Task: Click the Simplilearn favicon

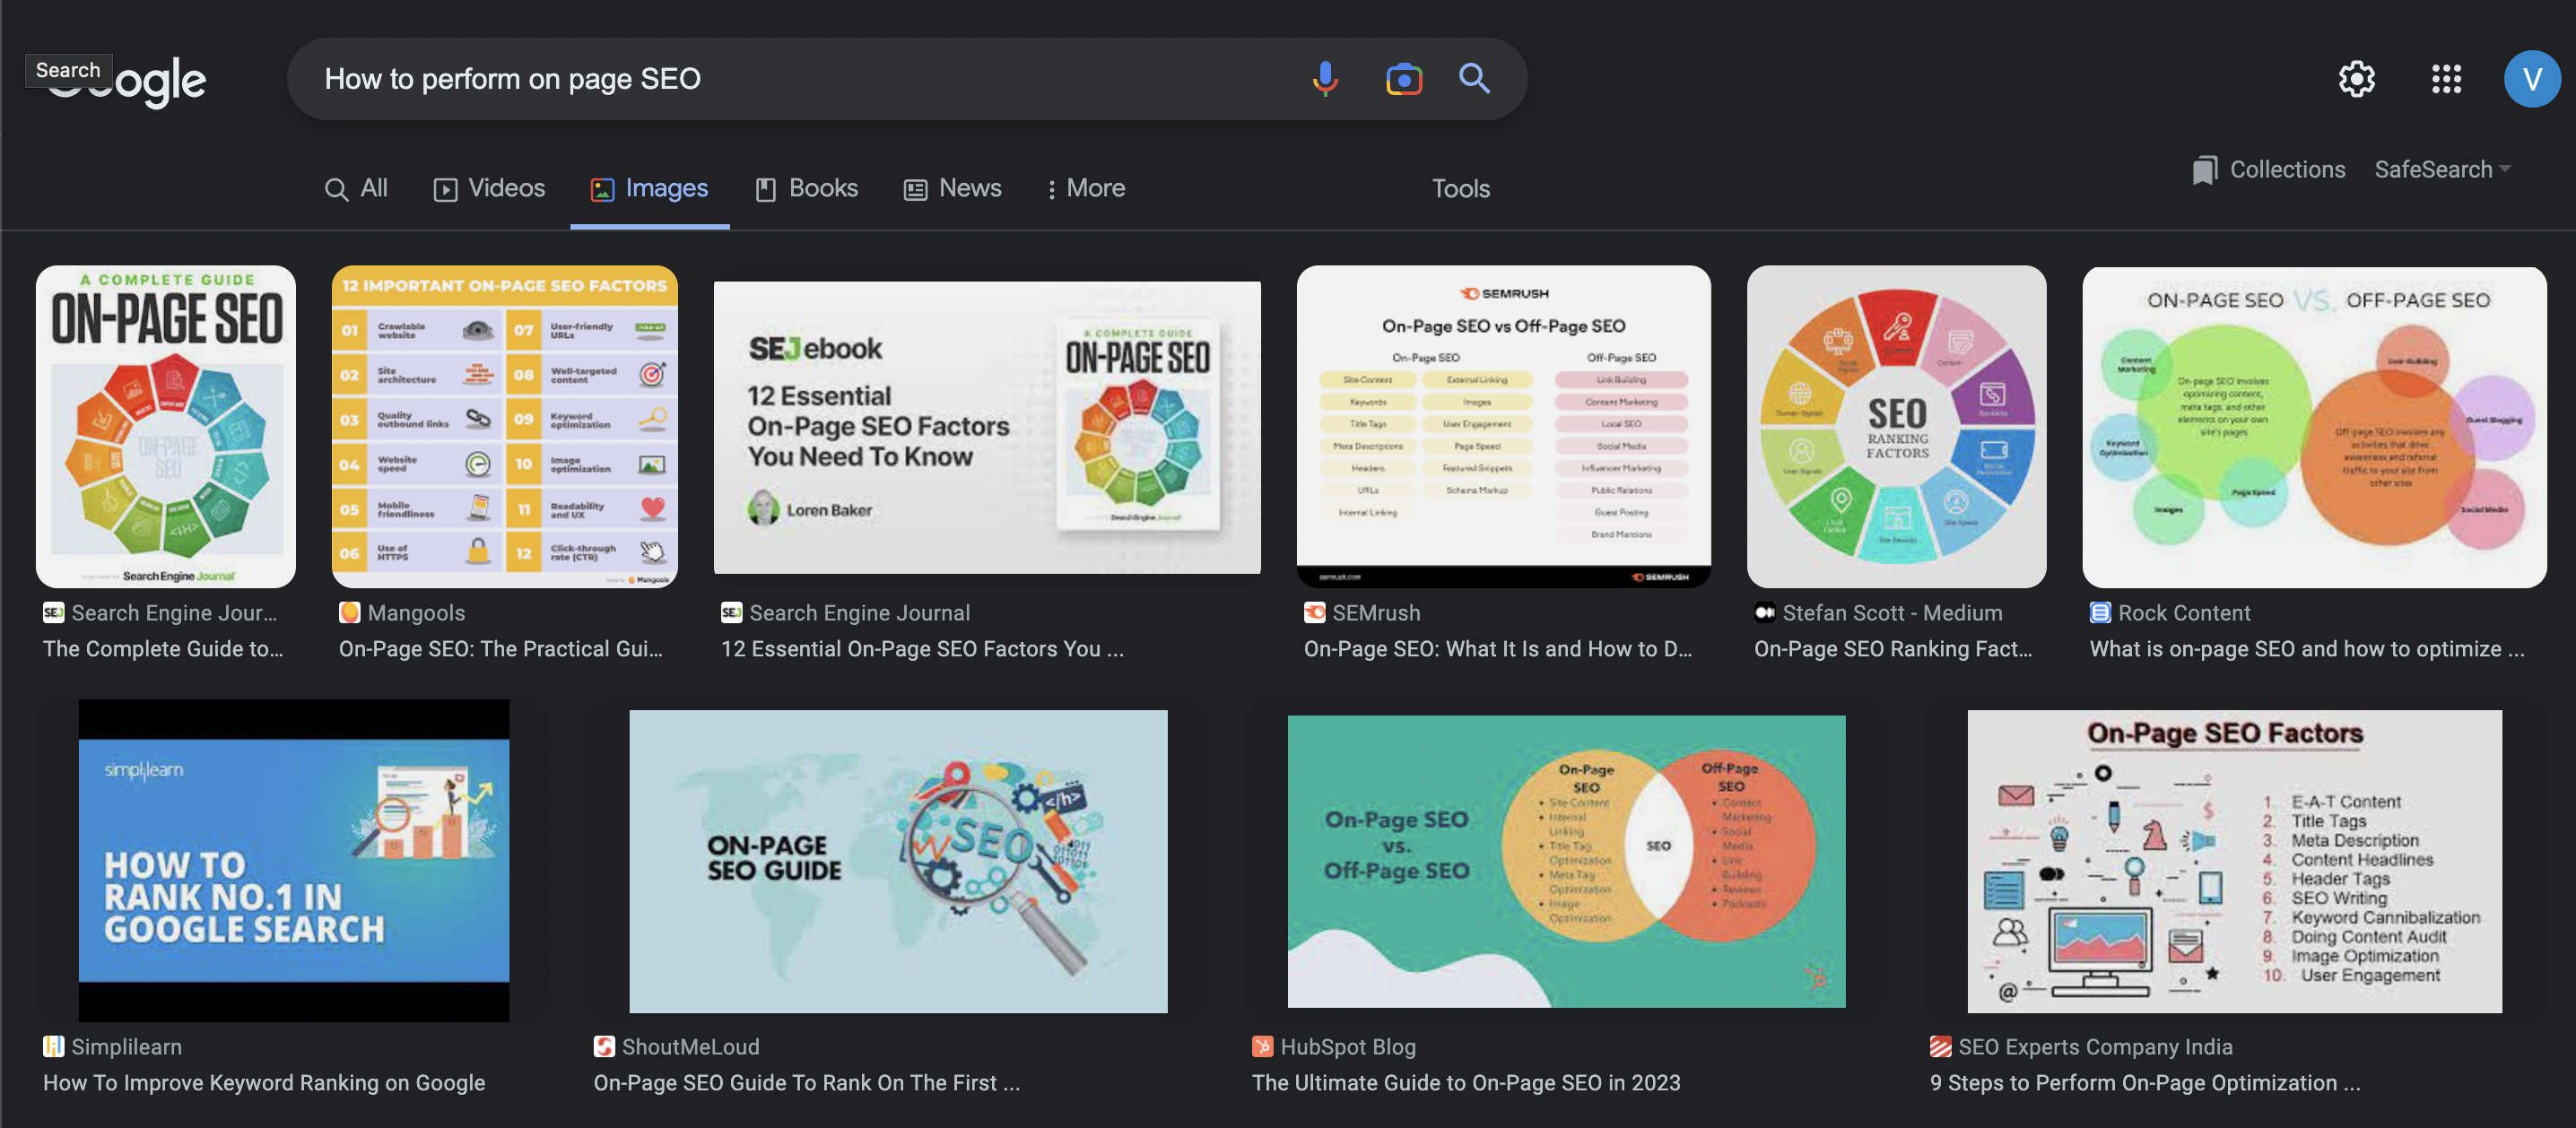Action: [53, 1047]
